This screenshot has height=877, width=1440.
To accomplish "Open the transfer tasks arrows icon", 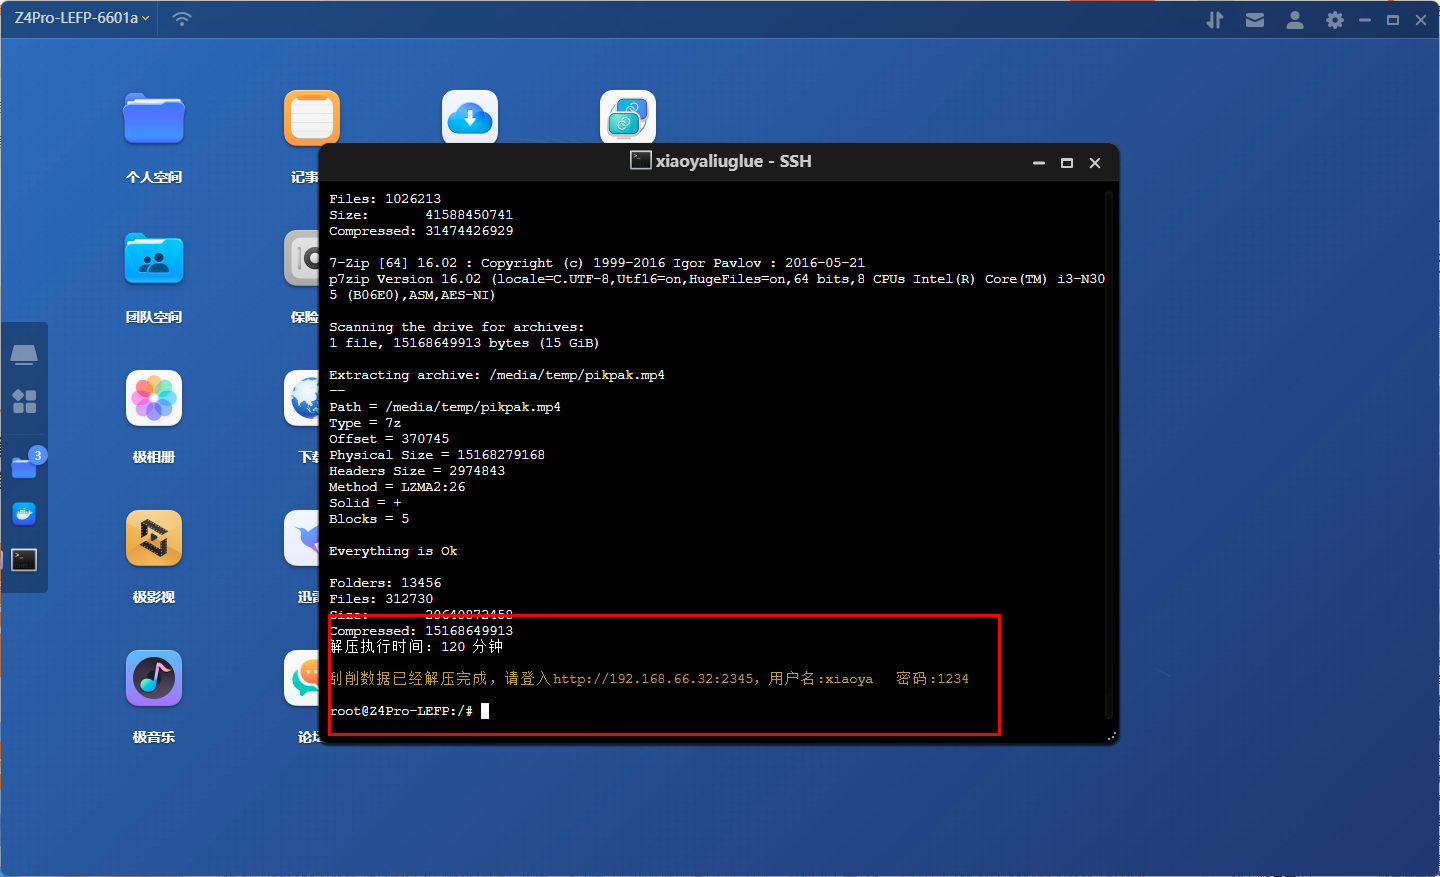I will pyautogui.click(x=1215, y=20).
